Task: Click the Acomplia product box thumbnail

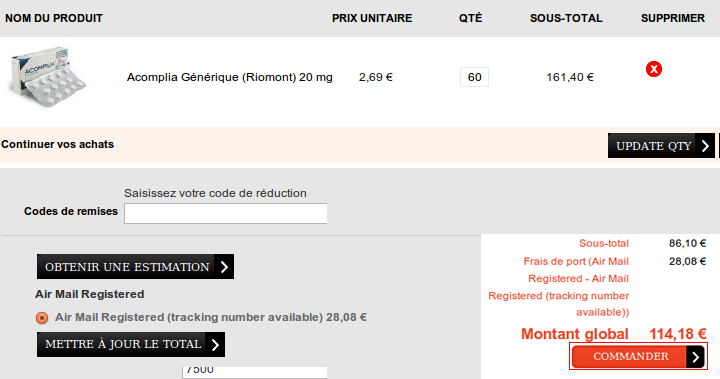Action: pyautogui.click(x=48, y=77)
